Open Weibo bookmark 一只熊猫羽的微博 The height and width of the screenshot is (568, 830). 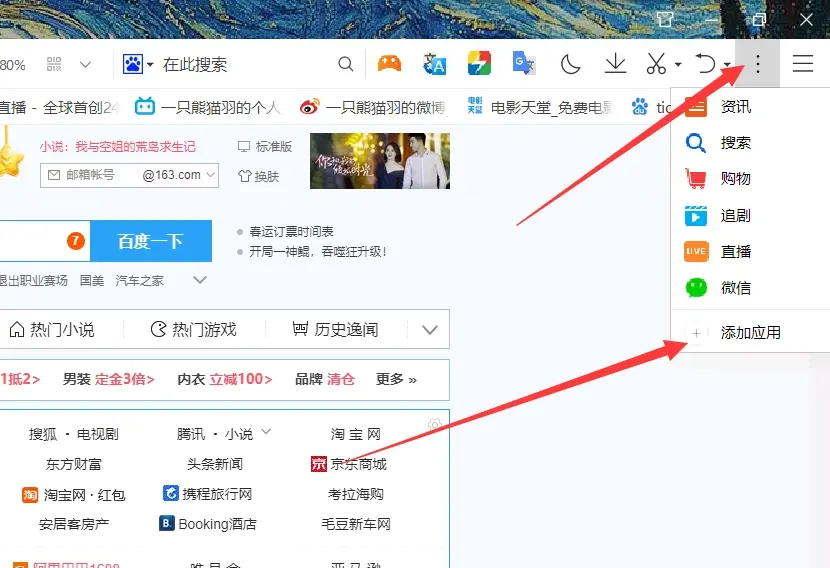[x=373, y=107]
